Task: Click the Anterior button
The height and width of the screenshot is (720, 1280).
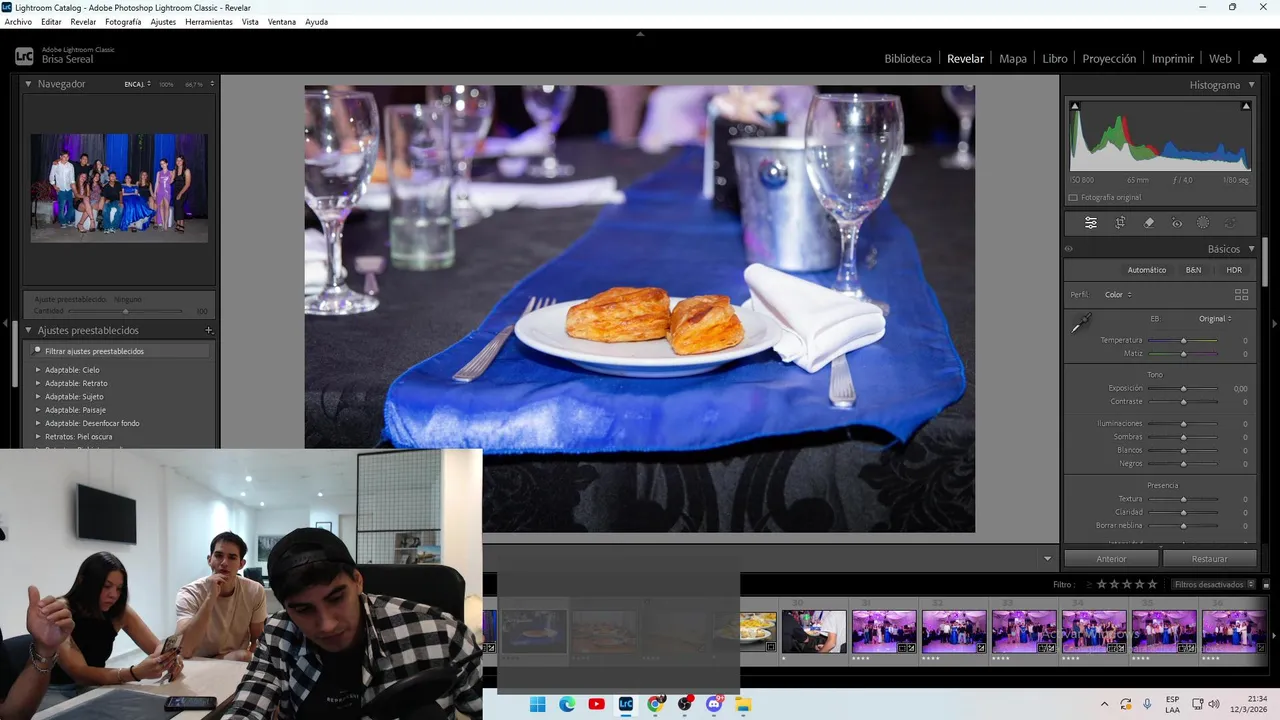Action: pos(1111,559)
